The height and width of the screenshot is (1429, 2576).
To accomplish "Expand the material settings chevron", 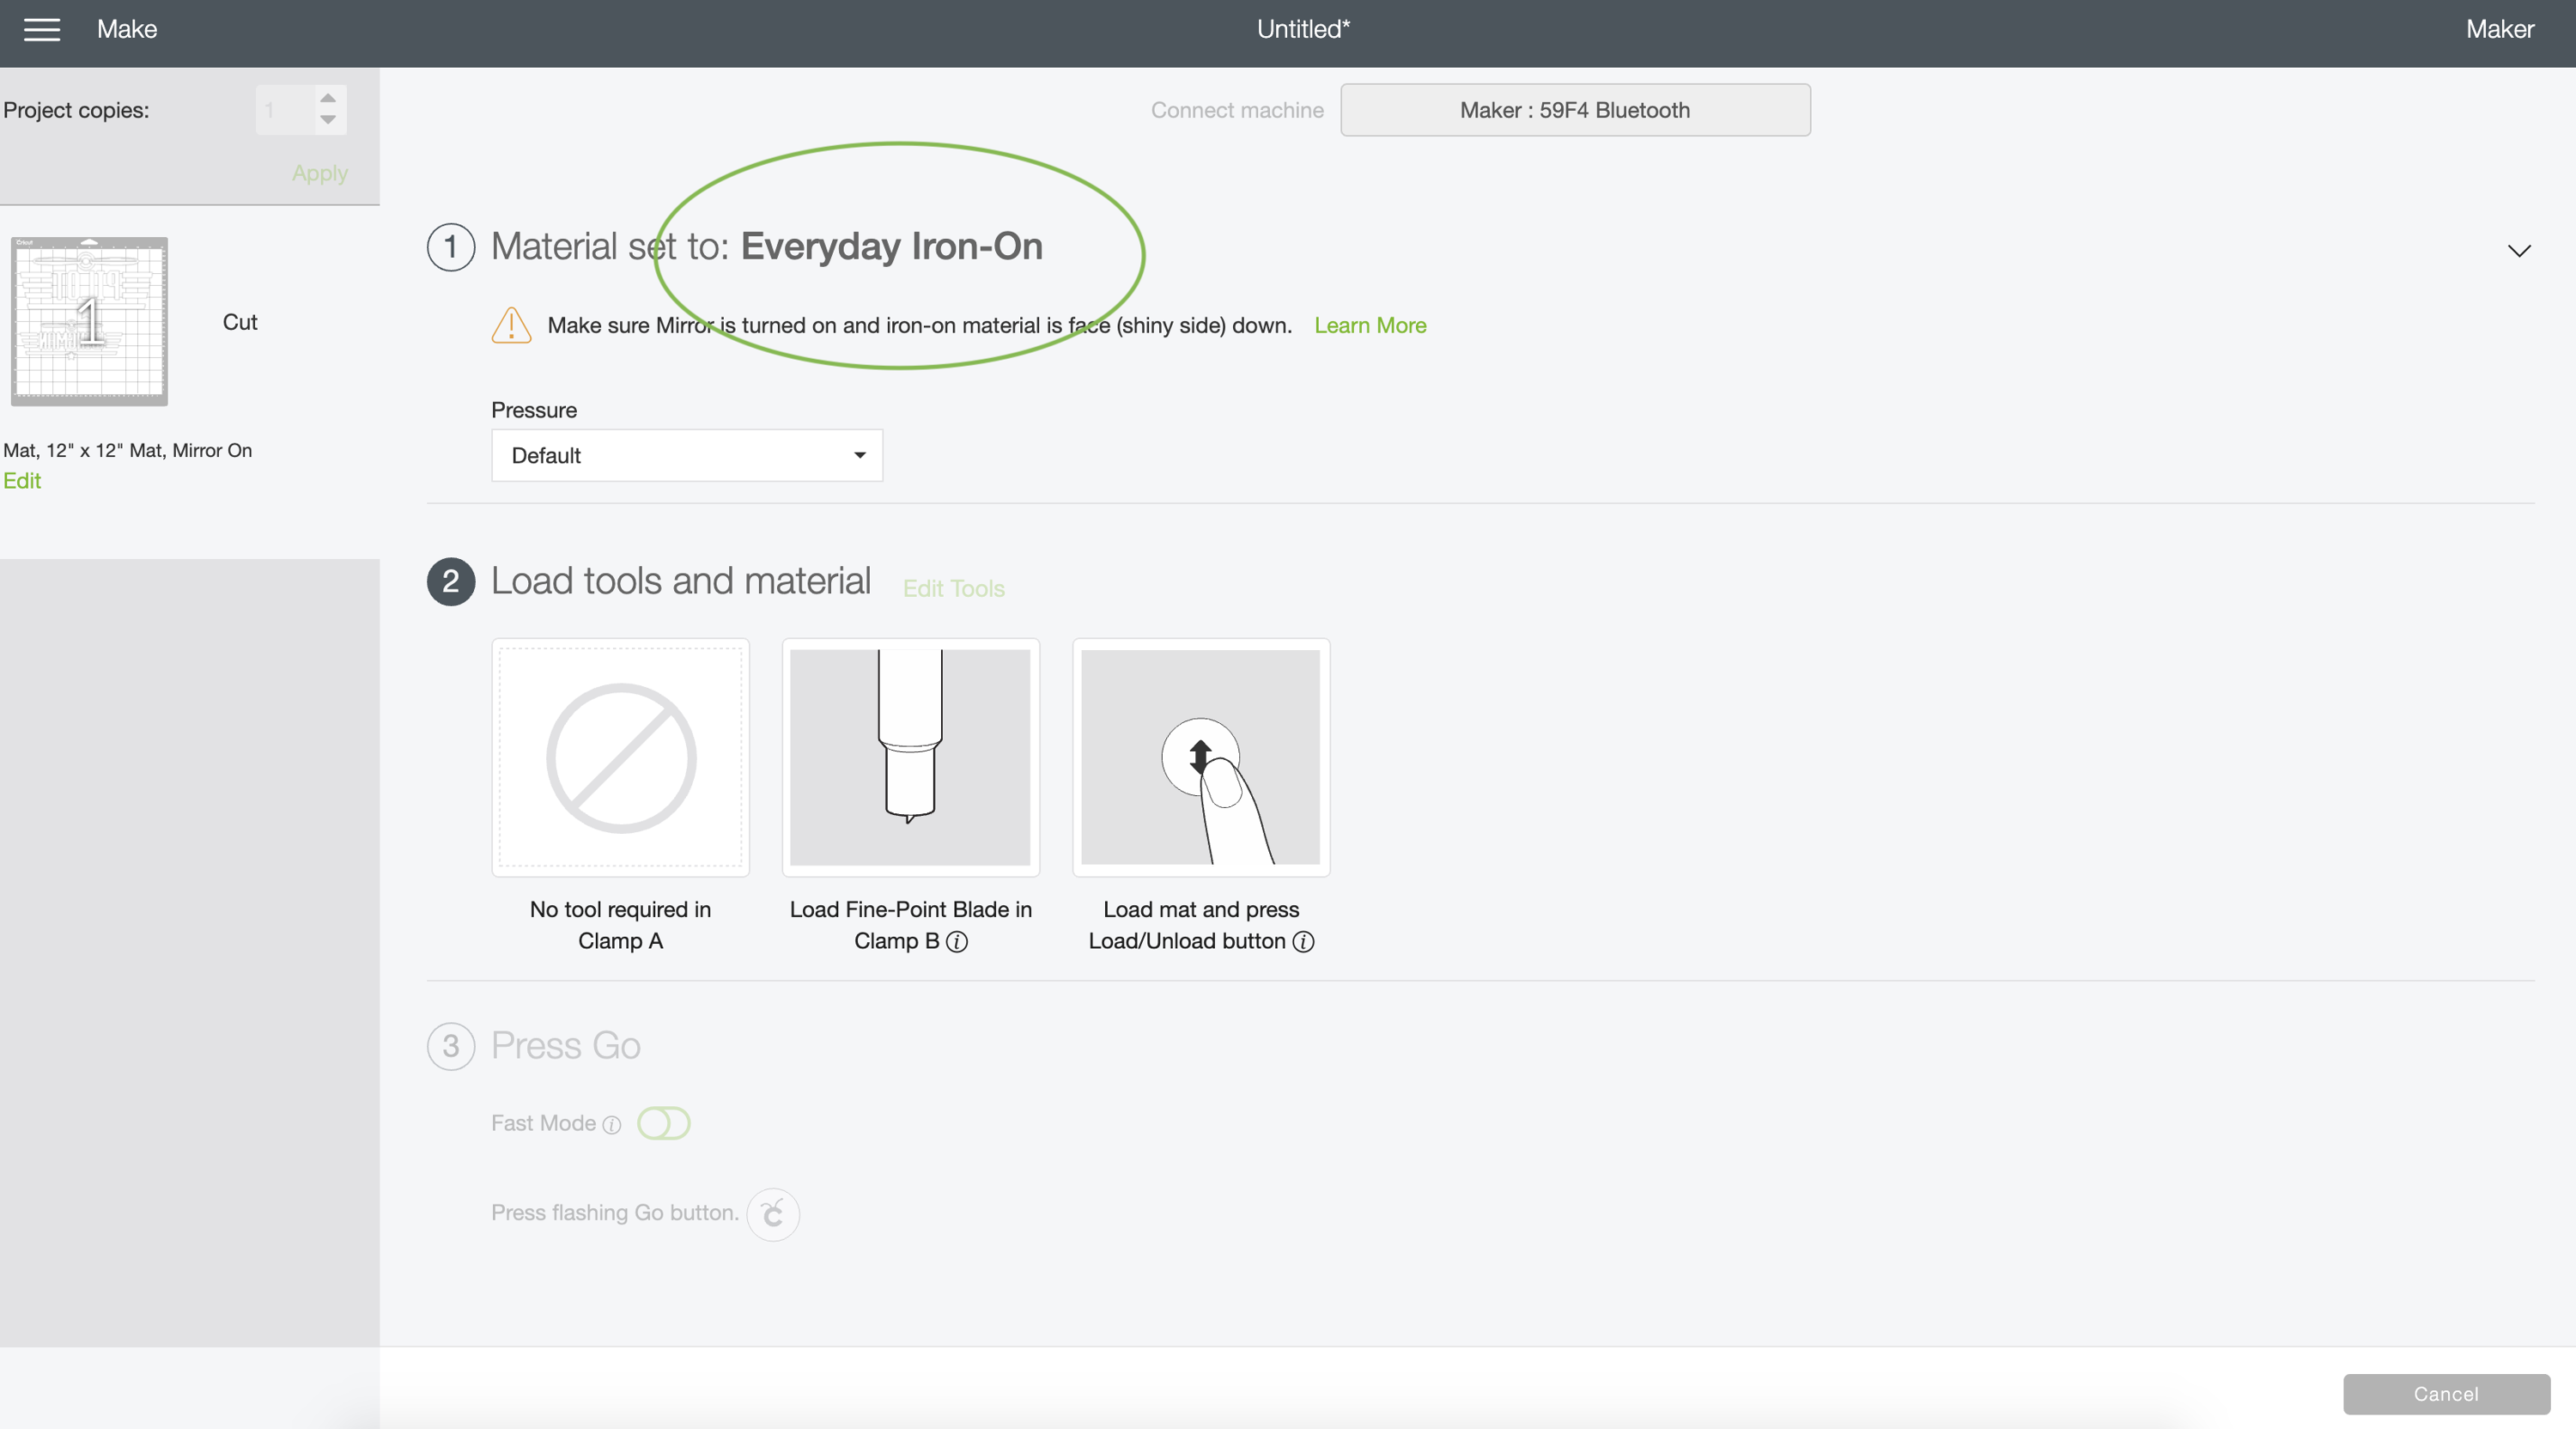I will point(2519,250).
